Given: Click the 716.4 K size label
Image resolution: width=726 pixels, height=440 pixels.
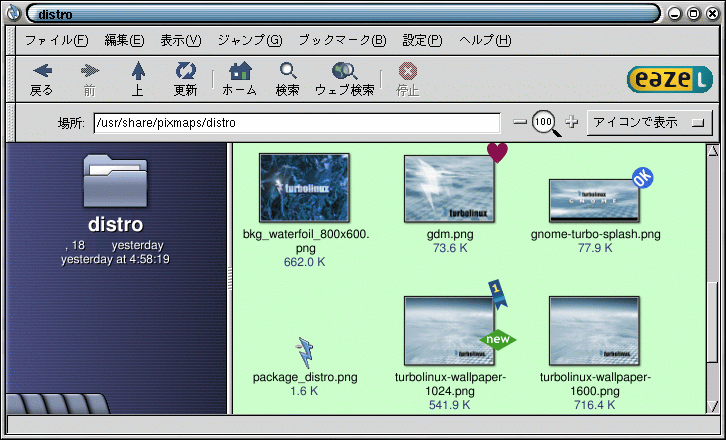Looking at the screenshot, I should [595, 405].
